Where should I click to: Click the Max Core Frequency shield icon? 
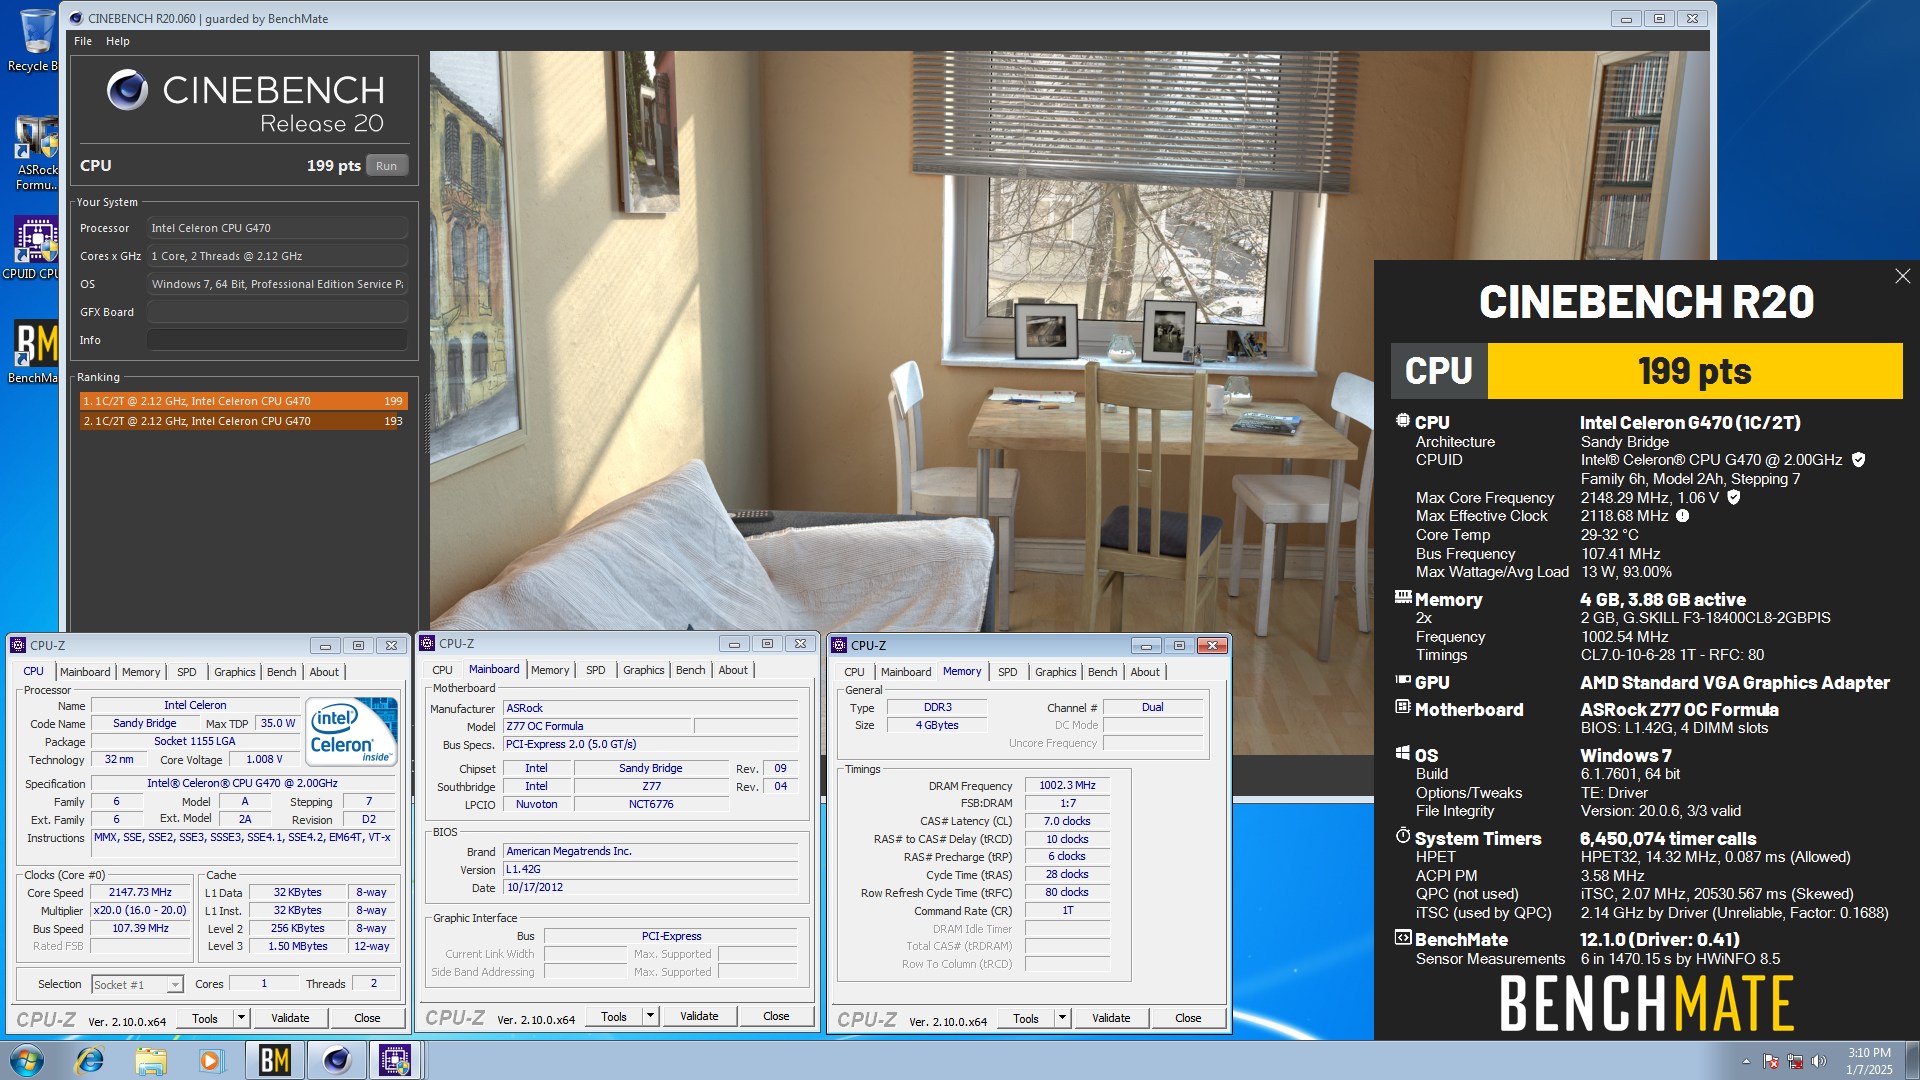coord(1734,497)
